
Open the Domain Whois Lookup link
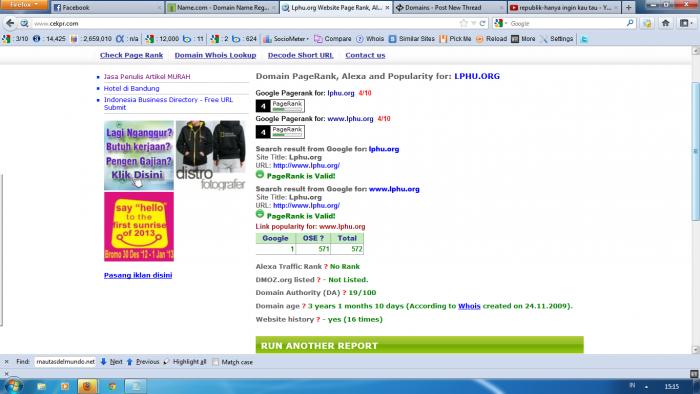[215, 55]
